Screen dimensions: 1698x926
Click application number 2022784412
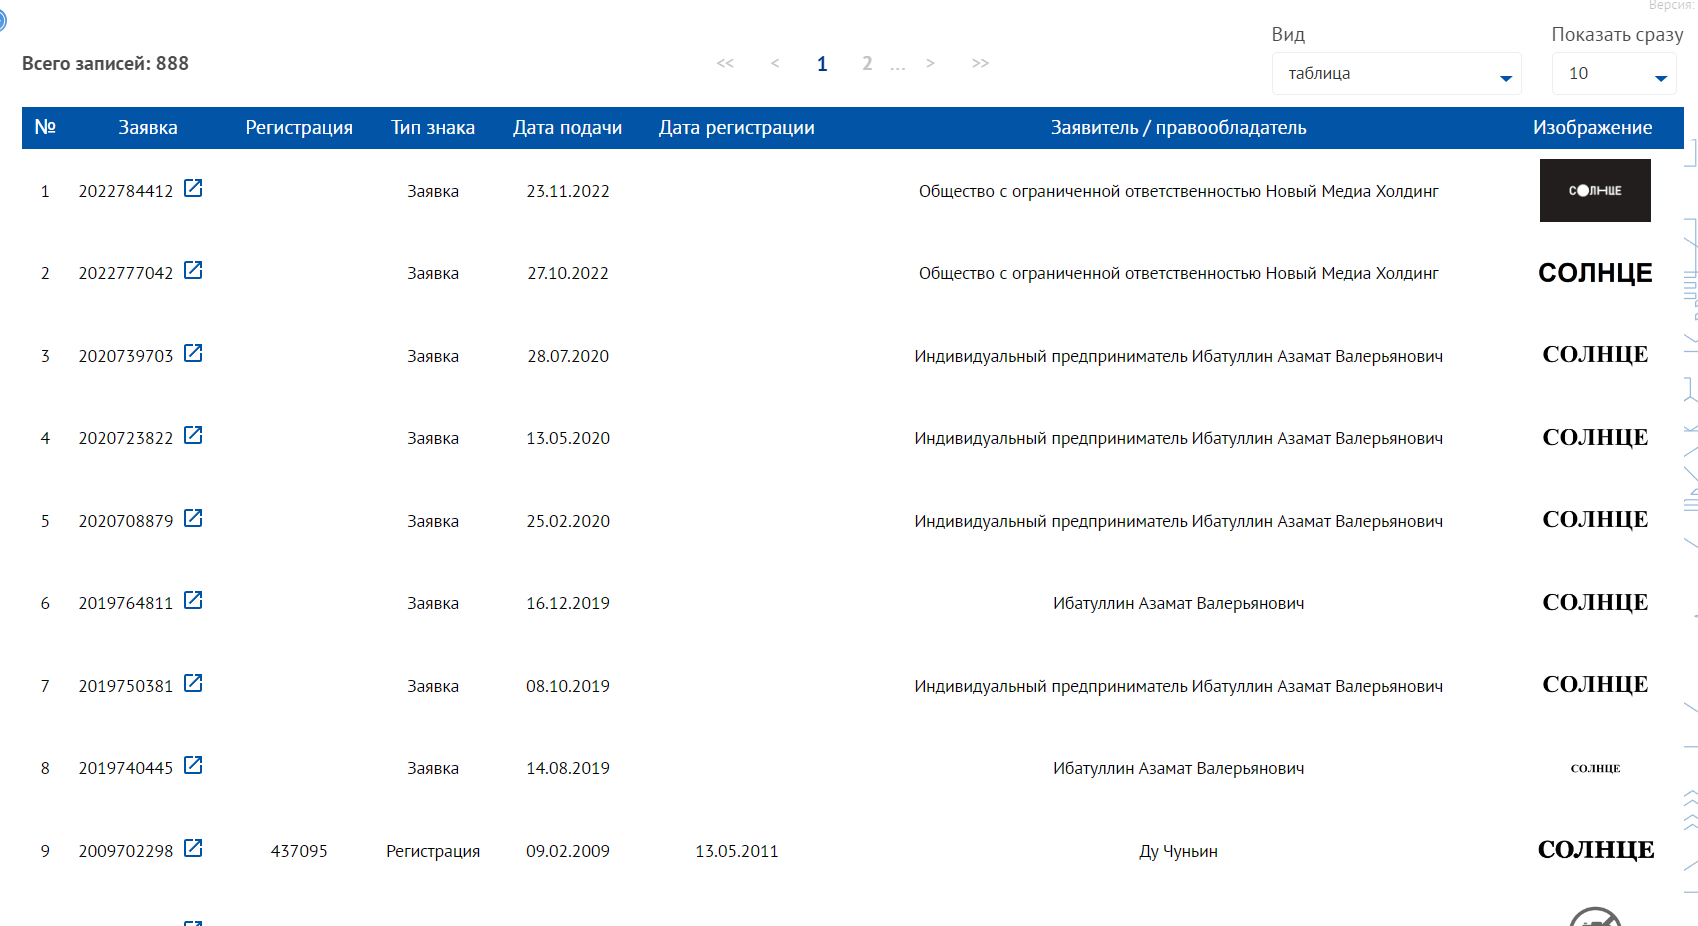tap(126, 192)
